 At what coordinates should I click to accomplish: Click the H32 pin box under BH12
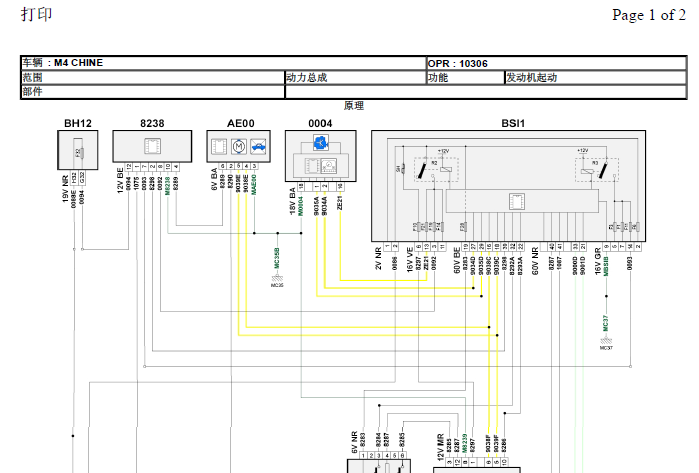tap(74, 178)
